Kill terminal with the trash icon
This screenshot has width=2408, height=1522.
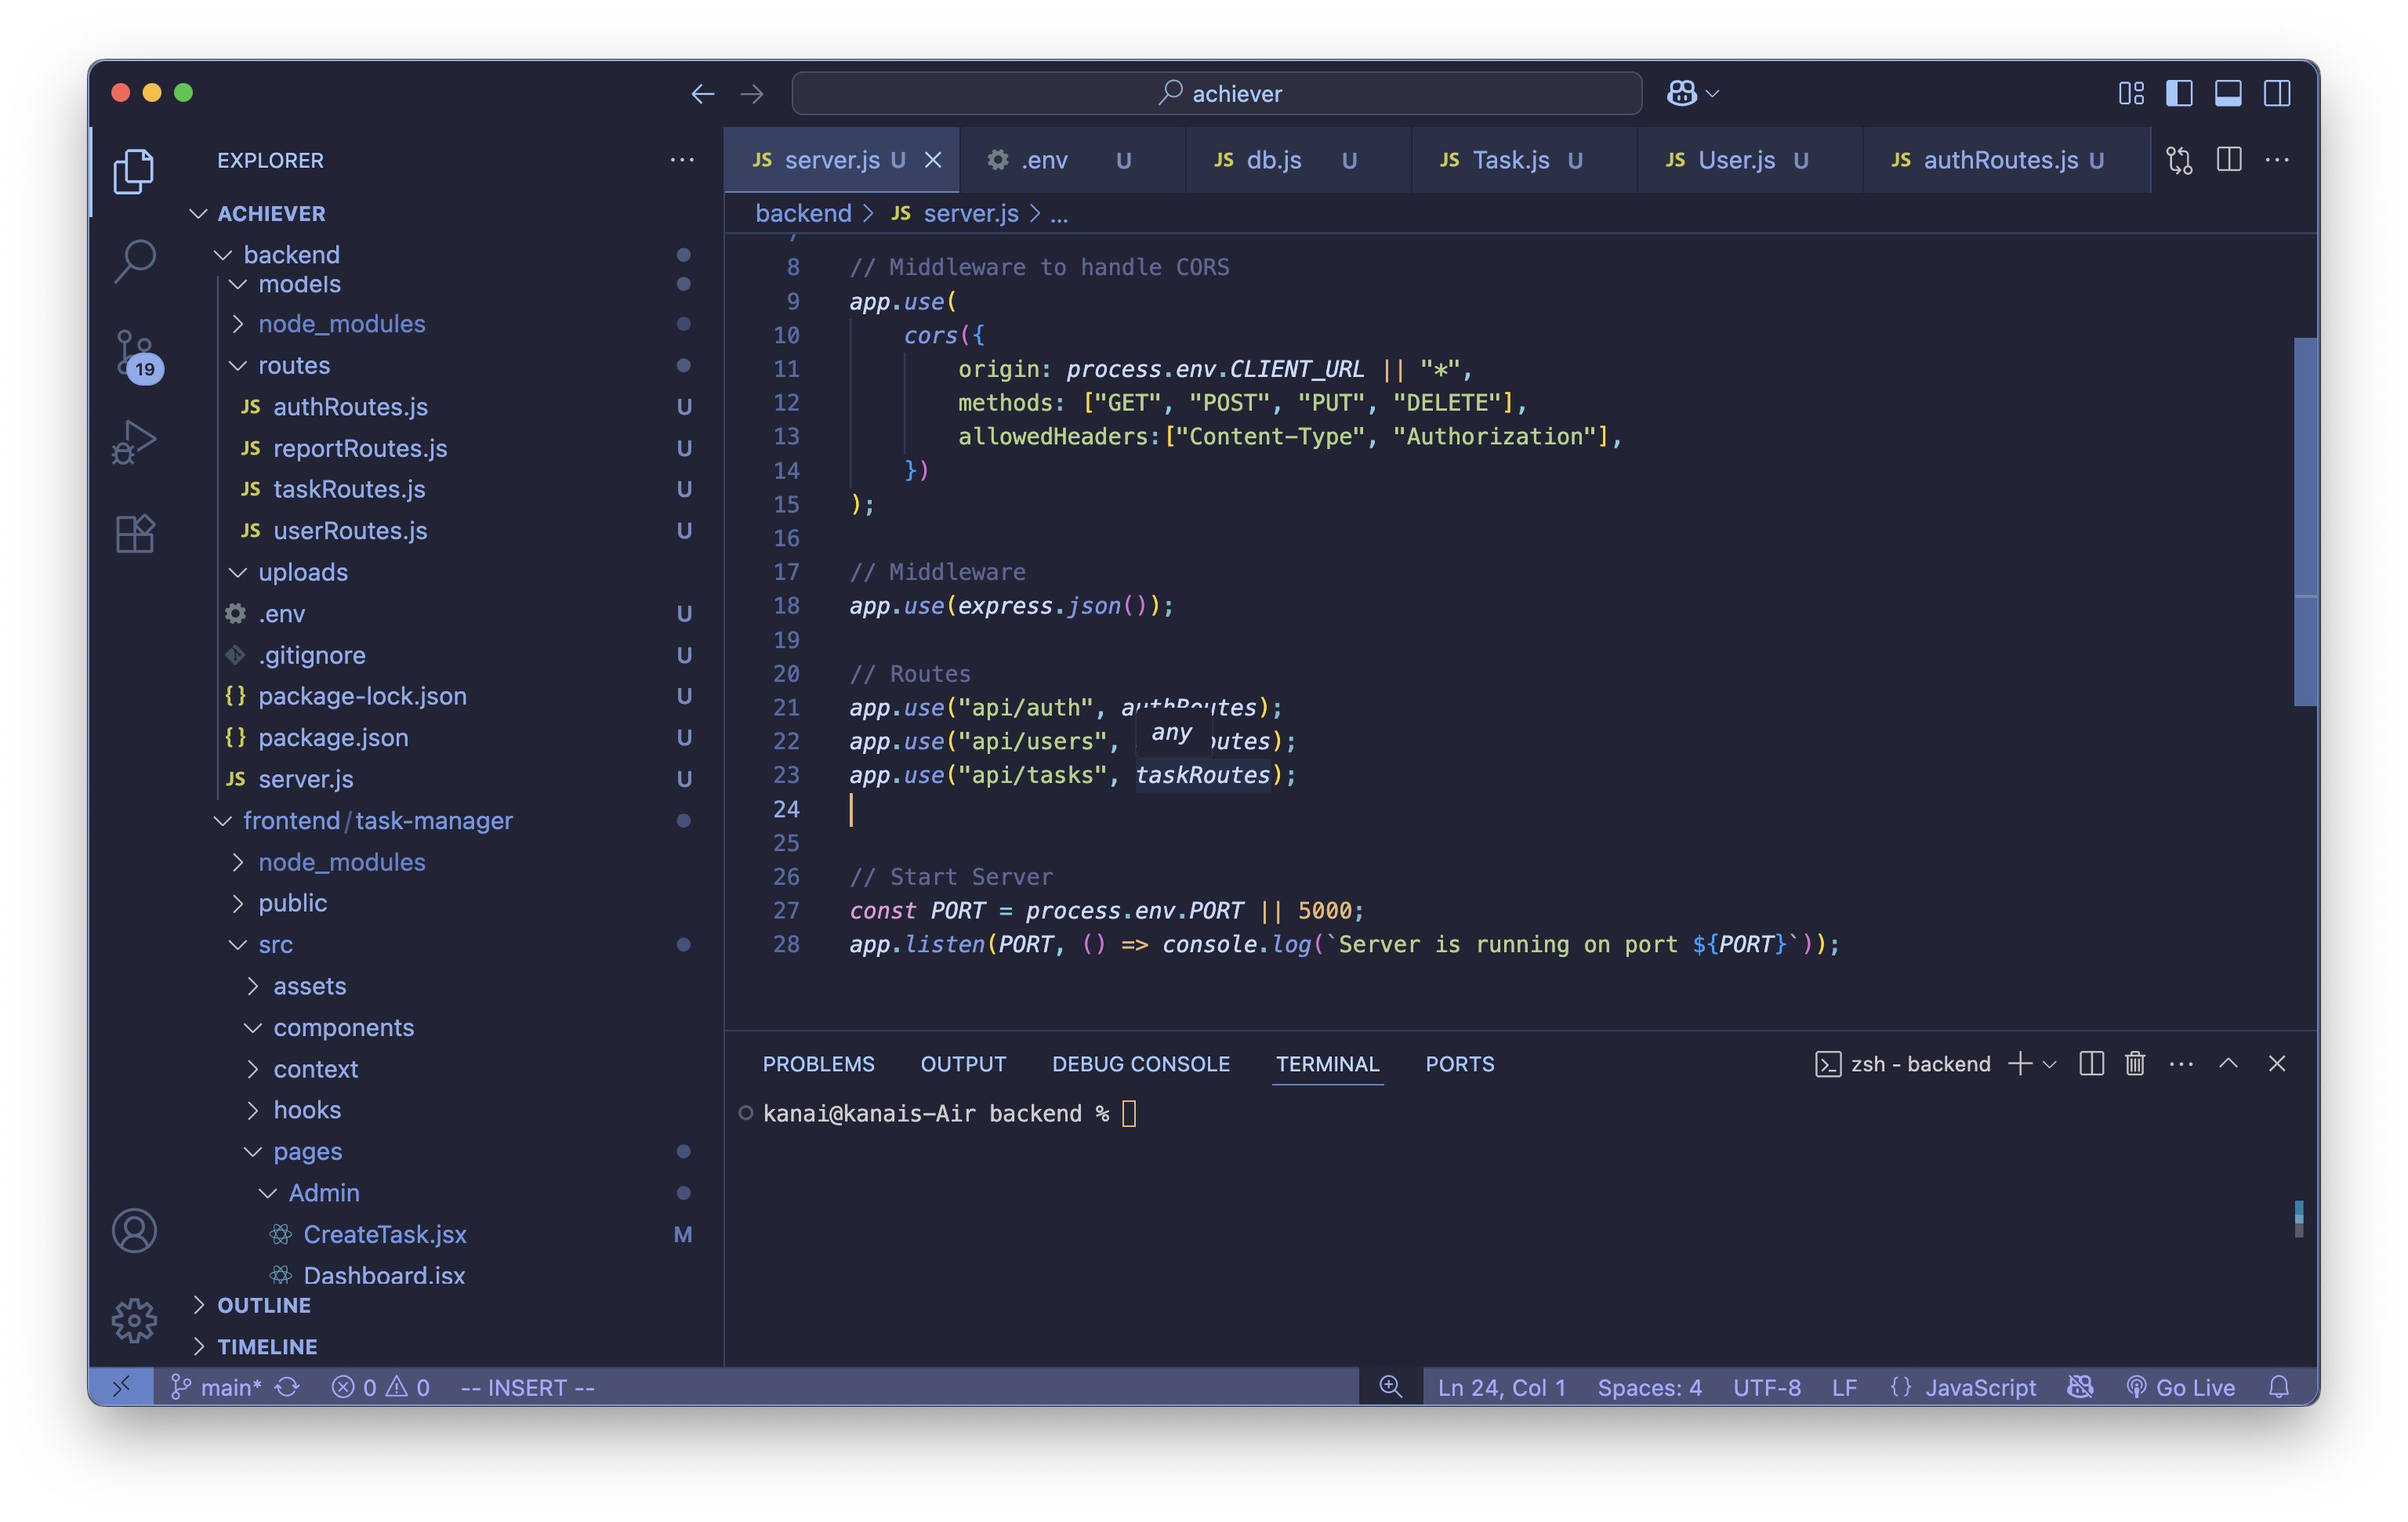(x=2134, y=1063)
